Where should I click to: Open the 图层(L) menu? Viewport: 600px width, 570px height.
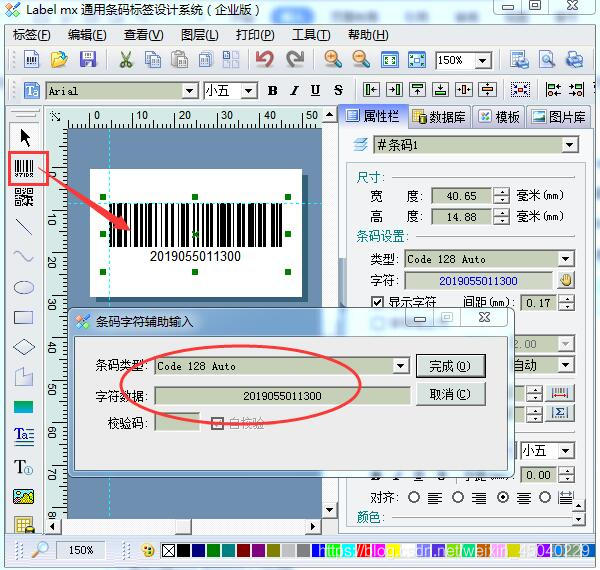[199, 35]
